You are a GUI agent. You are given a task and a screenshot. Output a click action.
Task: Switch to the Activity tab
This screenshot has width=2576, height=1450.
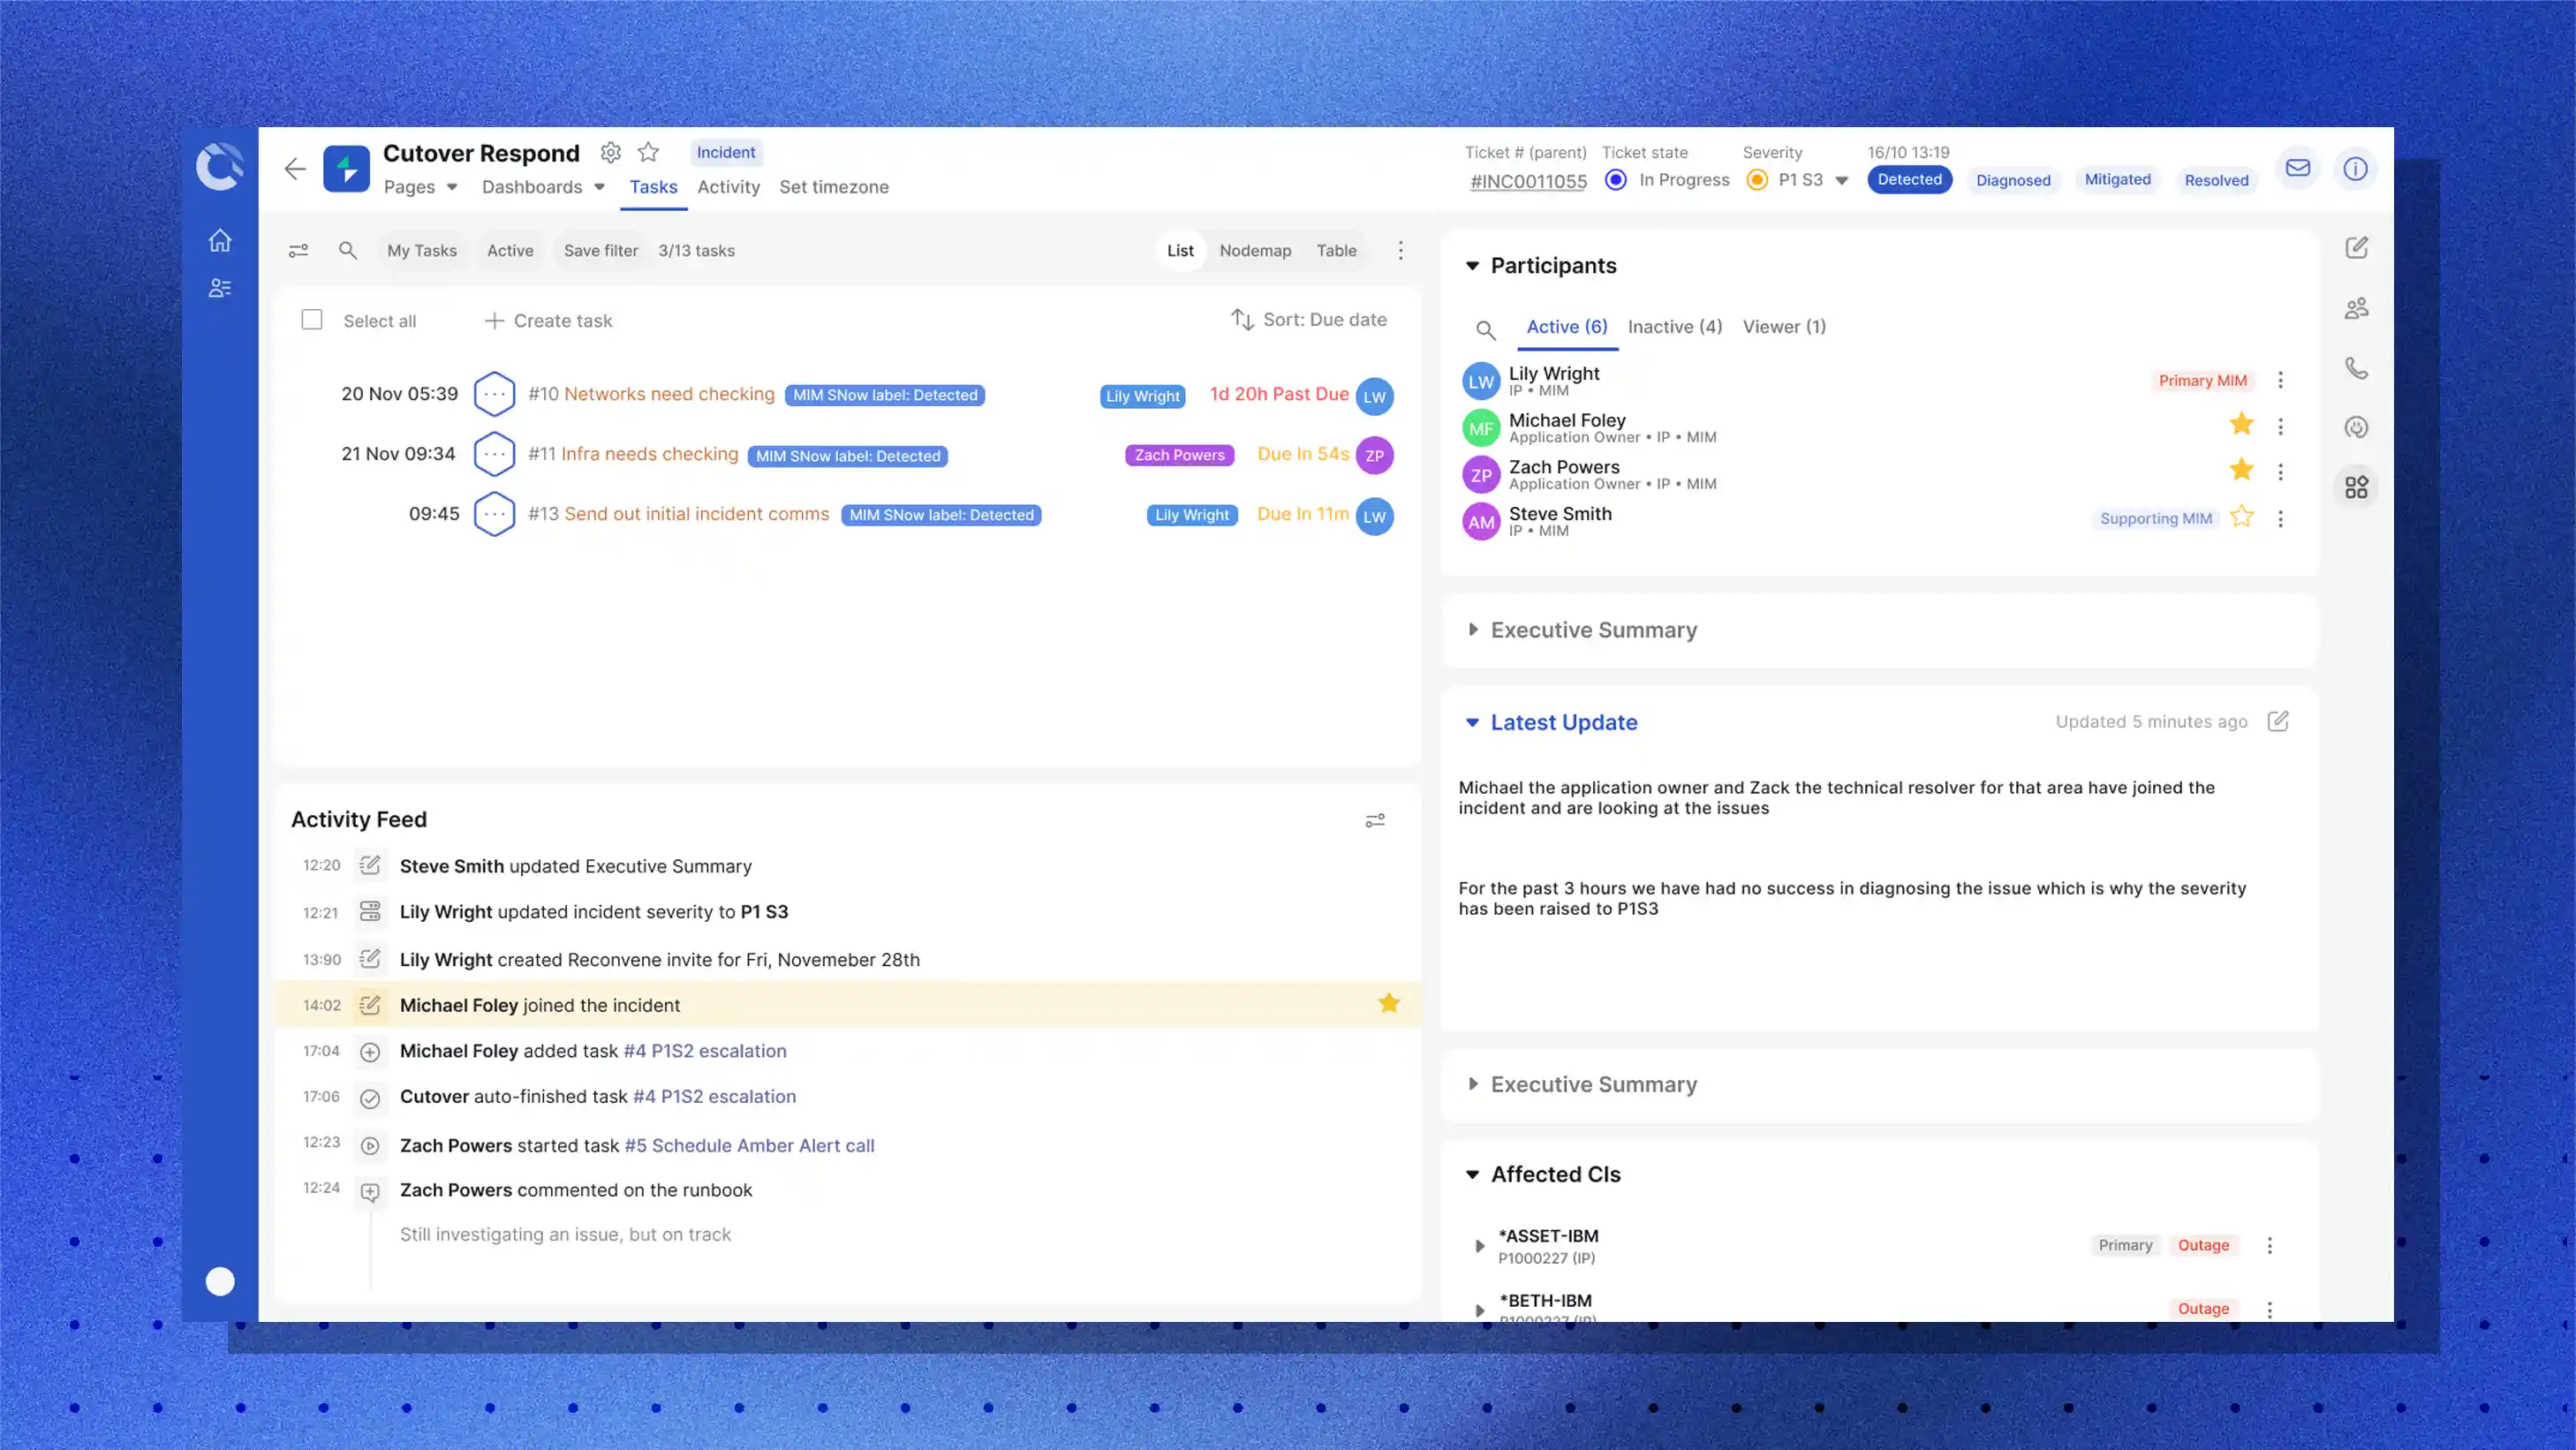(x=728, y=187)
